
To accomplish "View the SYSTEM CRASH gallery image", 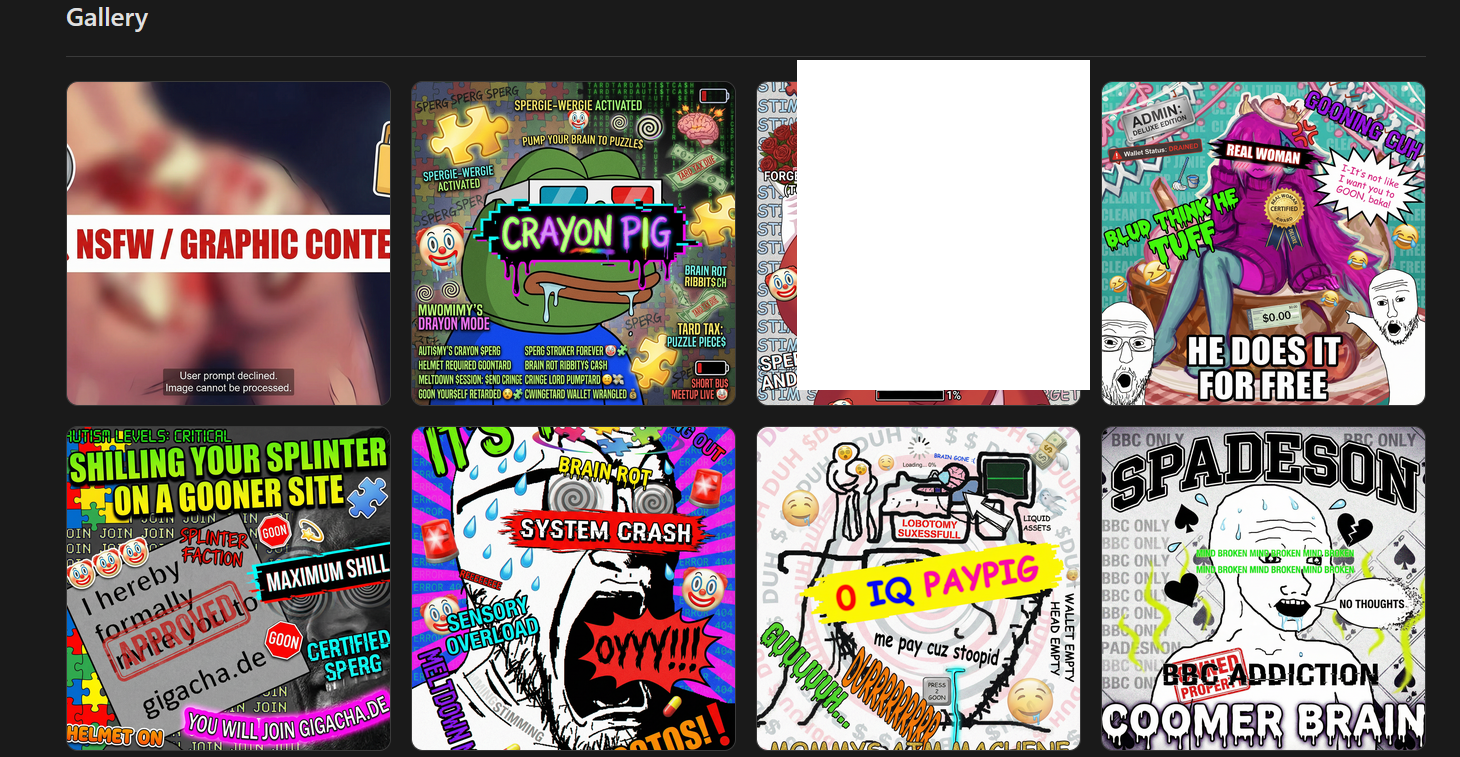I will tap(573, 588).
